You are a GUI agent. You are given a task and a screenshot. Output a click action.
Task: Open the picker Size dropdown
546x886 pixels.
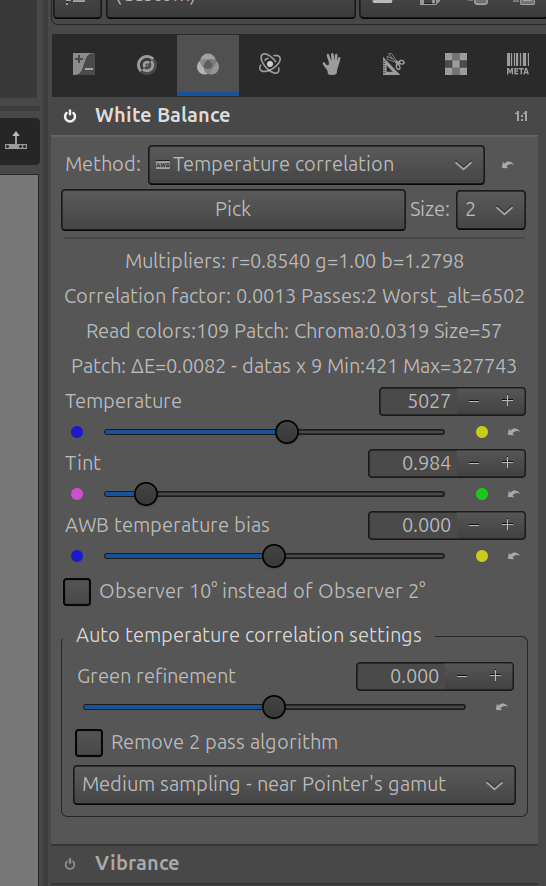pos(491,210)
